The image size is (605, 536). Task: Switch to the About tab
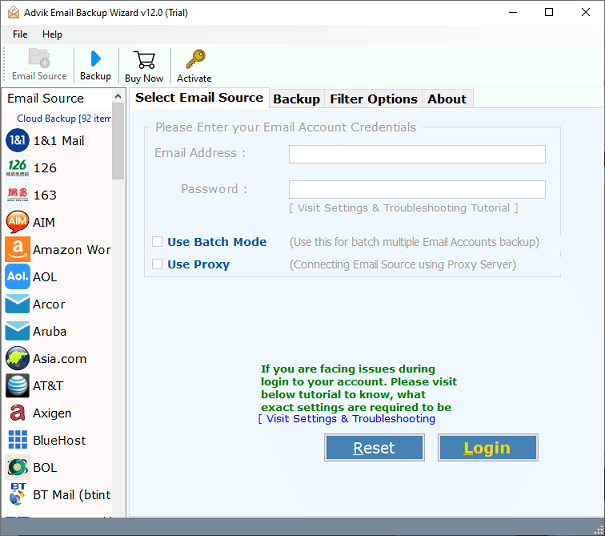(446, 99)
